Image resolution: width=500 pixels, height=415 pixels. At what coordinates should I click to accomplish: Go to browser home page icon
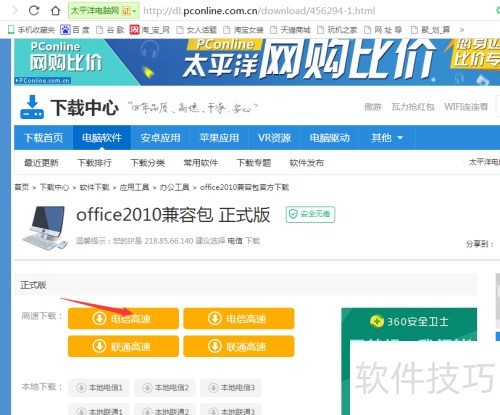coord(55,11)
